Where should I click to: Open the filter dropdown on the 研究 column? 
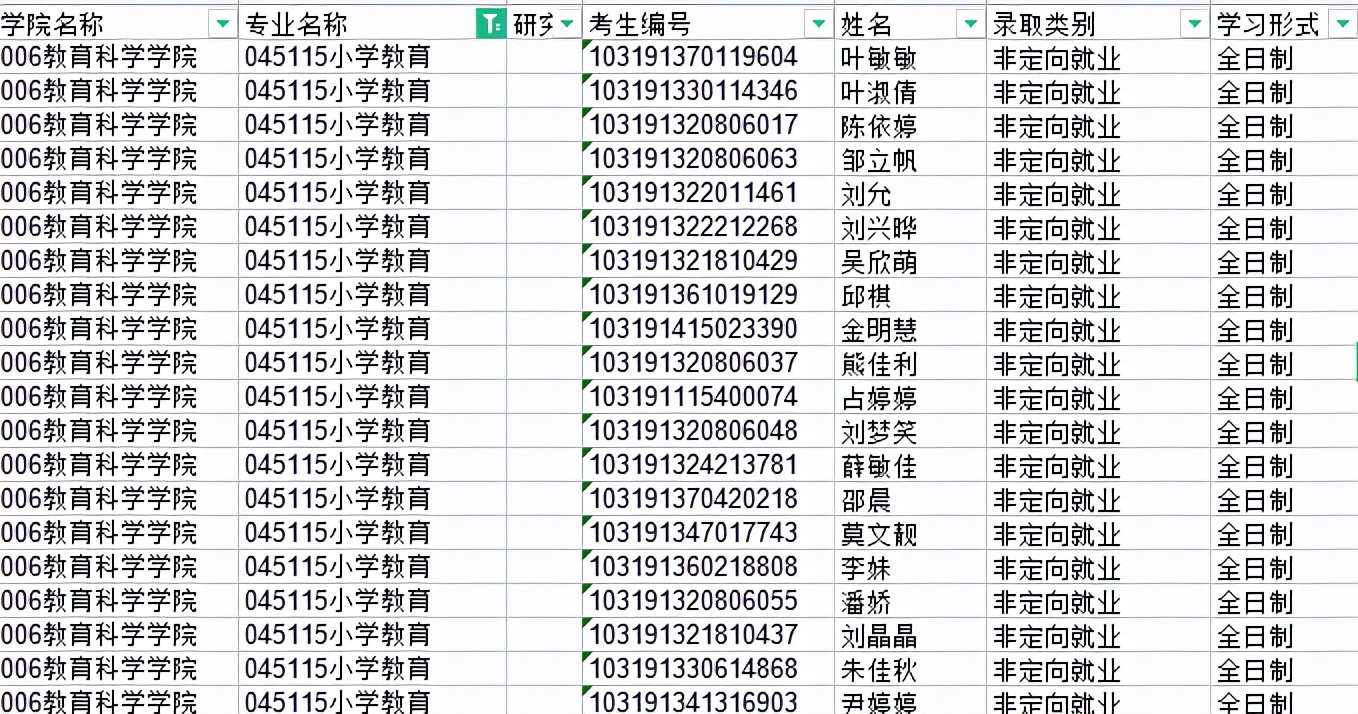click(566, 22)
